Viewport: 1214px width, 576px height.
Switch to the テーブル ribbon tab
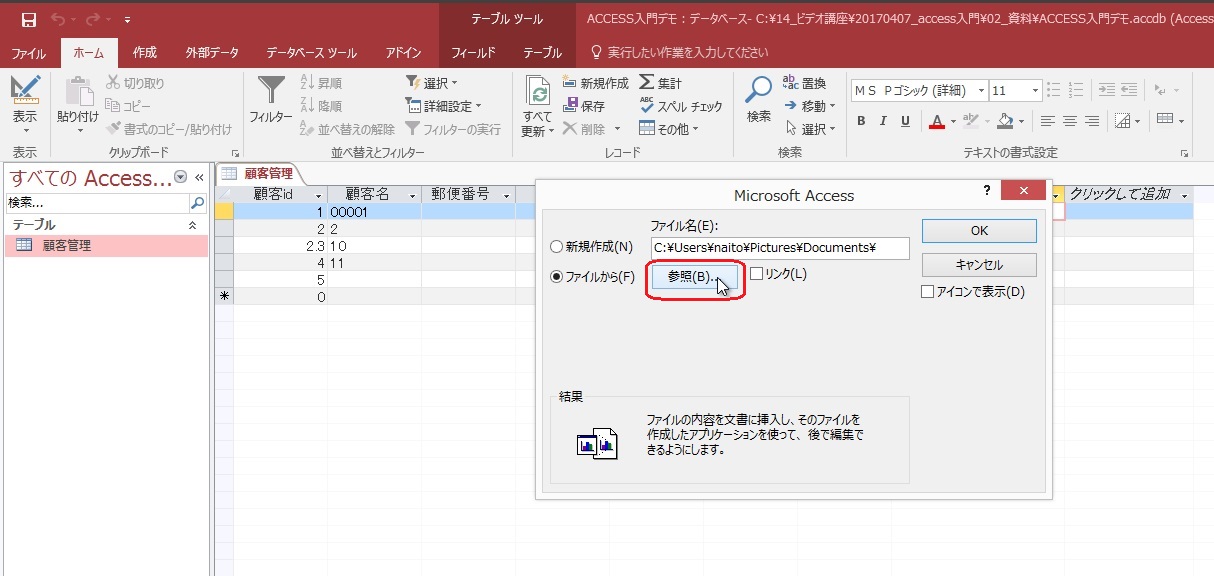coord(543,53)
